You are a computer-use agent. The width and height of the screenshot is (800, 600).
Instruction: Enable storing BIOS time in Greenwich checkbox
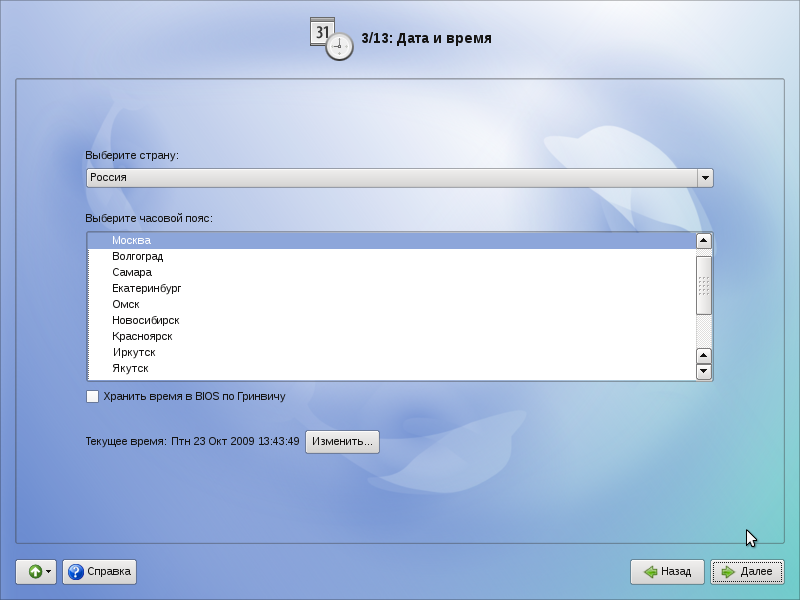coord(93,396)
